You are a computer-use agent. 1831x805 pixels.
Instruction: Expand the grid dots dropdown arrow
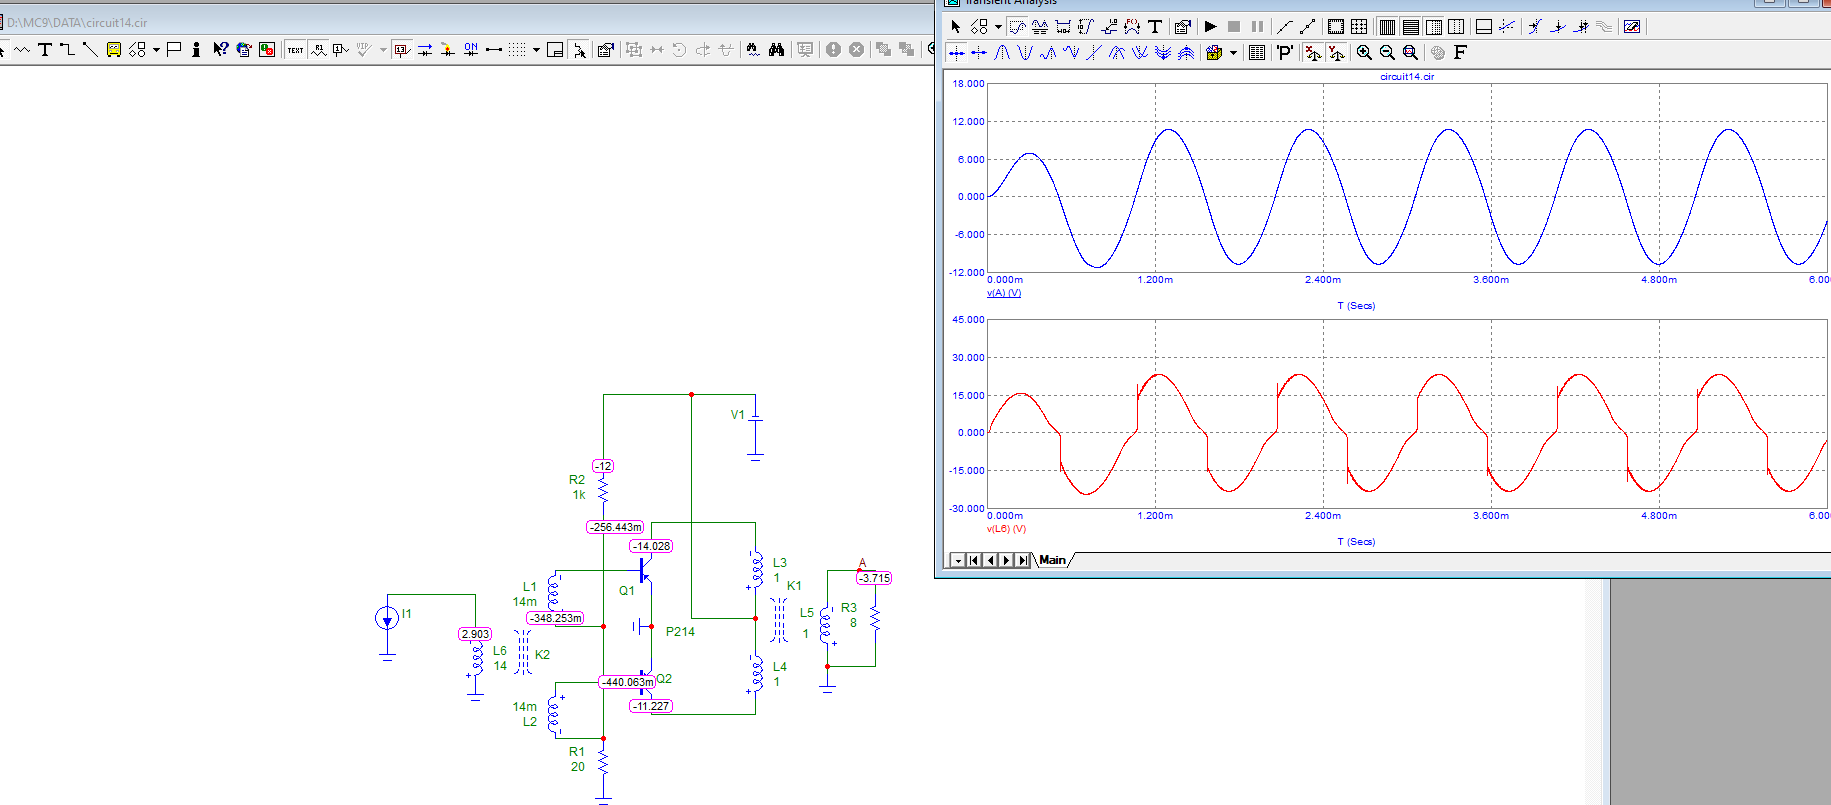coord(536,50)
